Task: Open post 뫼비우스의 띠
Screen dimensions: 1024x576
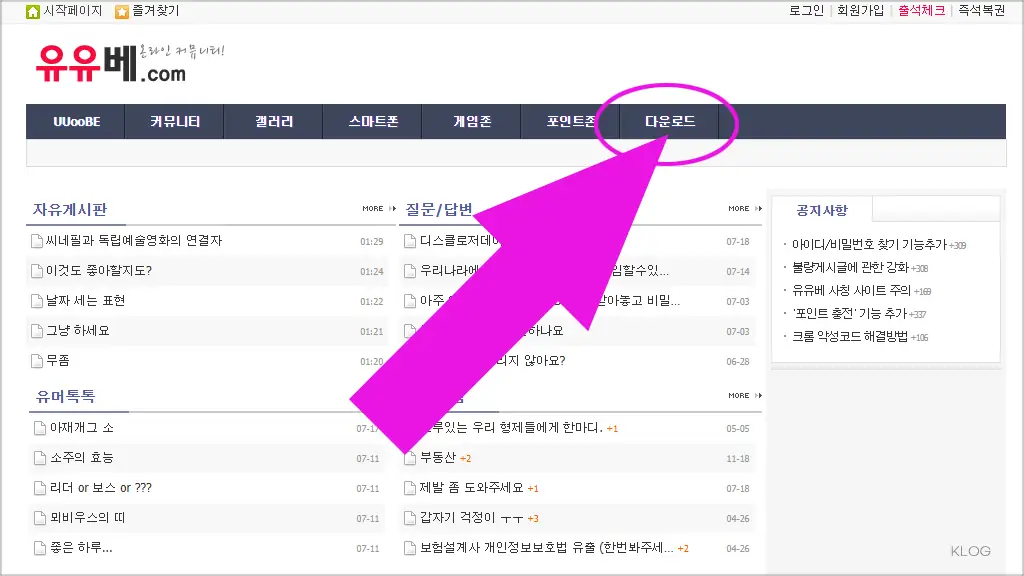Action: coord(88,518)
